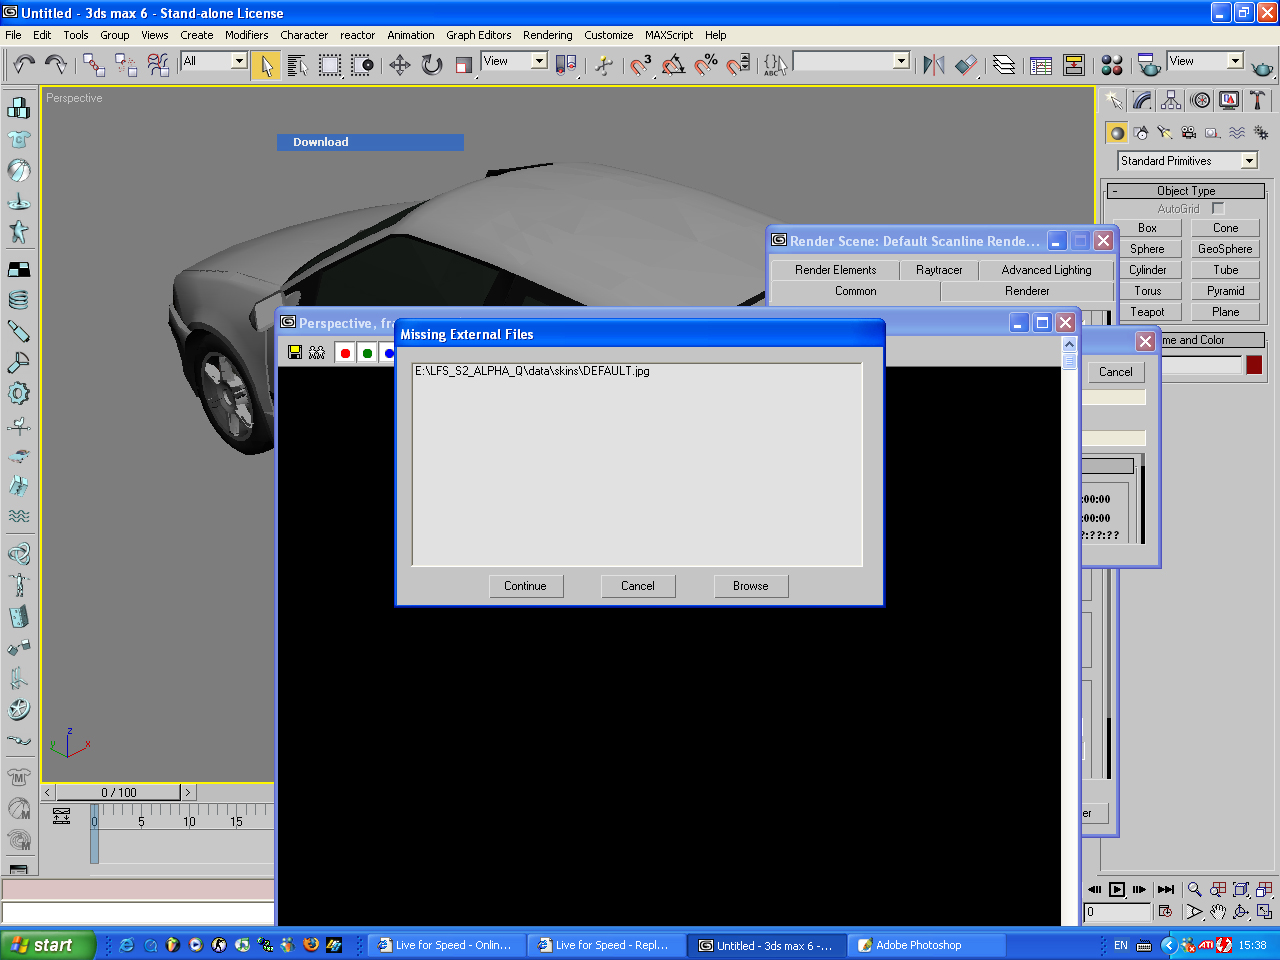Select the Rotate tool in toolbar
Image resolution: width=1280 pixels, height=960 pixels.
coord(432,65)
